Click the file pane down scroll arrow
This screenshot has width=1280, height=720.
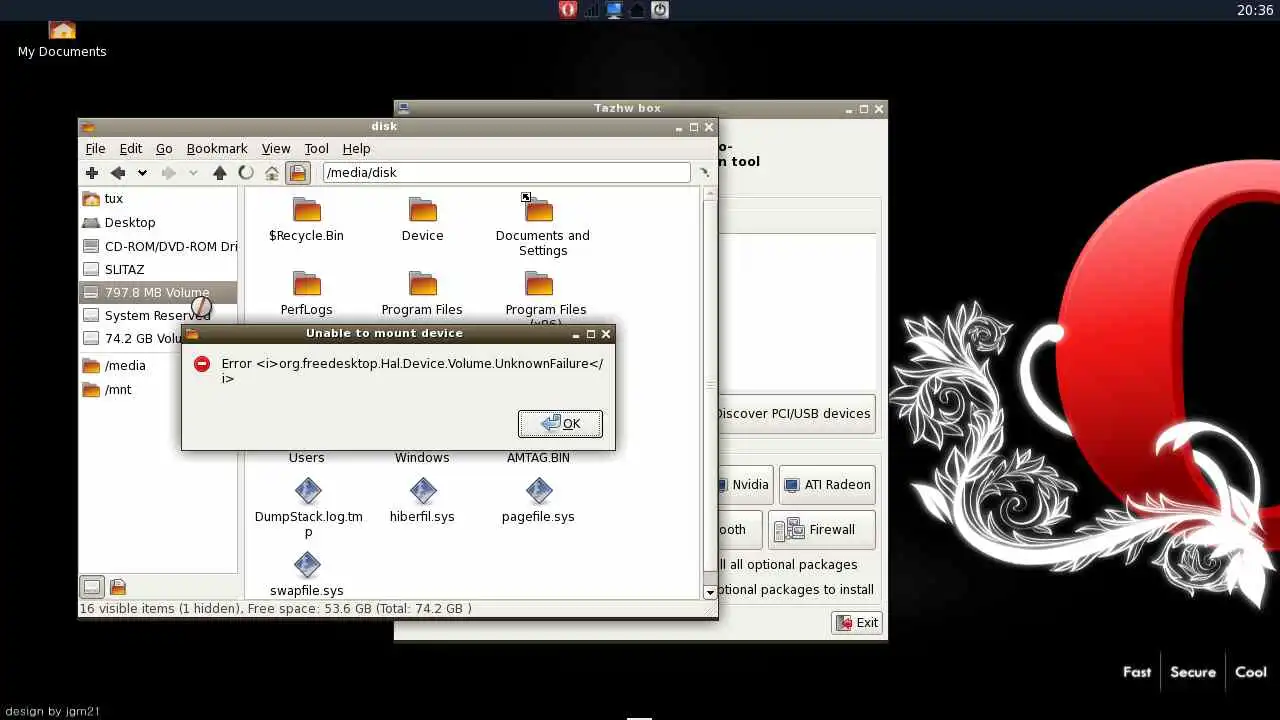[x=710, y=592]
